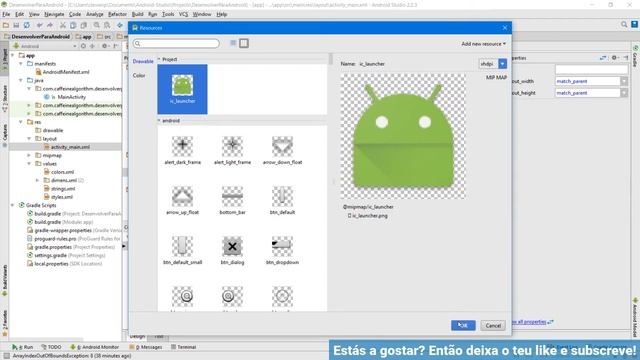Collapse the res folder
The width and height of the screenshot is (640, 360).
21,122
